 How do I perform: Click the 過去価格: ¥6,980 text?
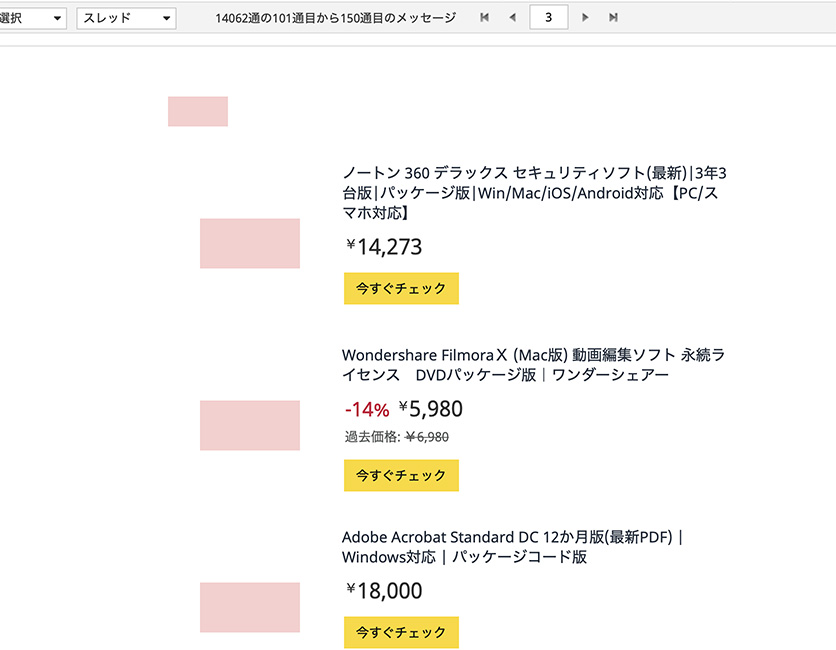click(397, 437)
